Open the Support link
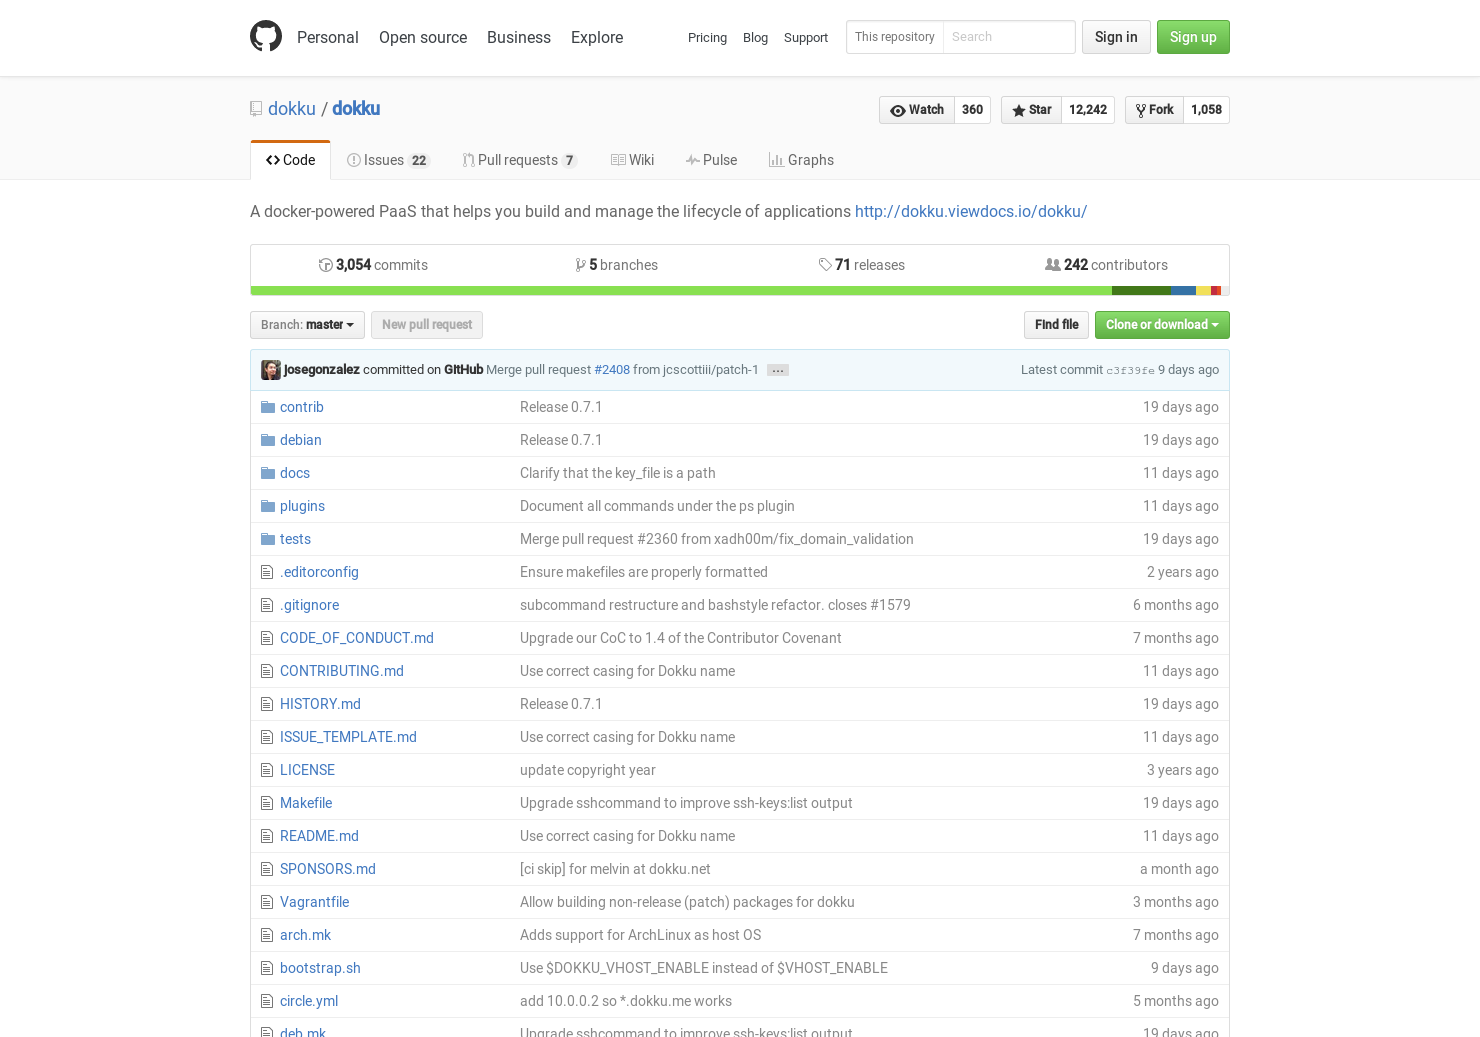This screenshot has width=1480, height=1037. click(x=806, y=38)
